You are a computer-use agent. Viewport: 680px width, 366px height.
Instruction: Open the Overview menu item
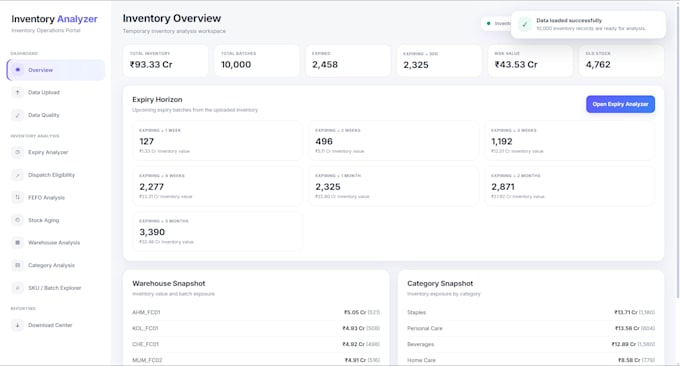click(56, 70)
